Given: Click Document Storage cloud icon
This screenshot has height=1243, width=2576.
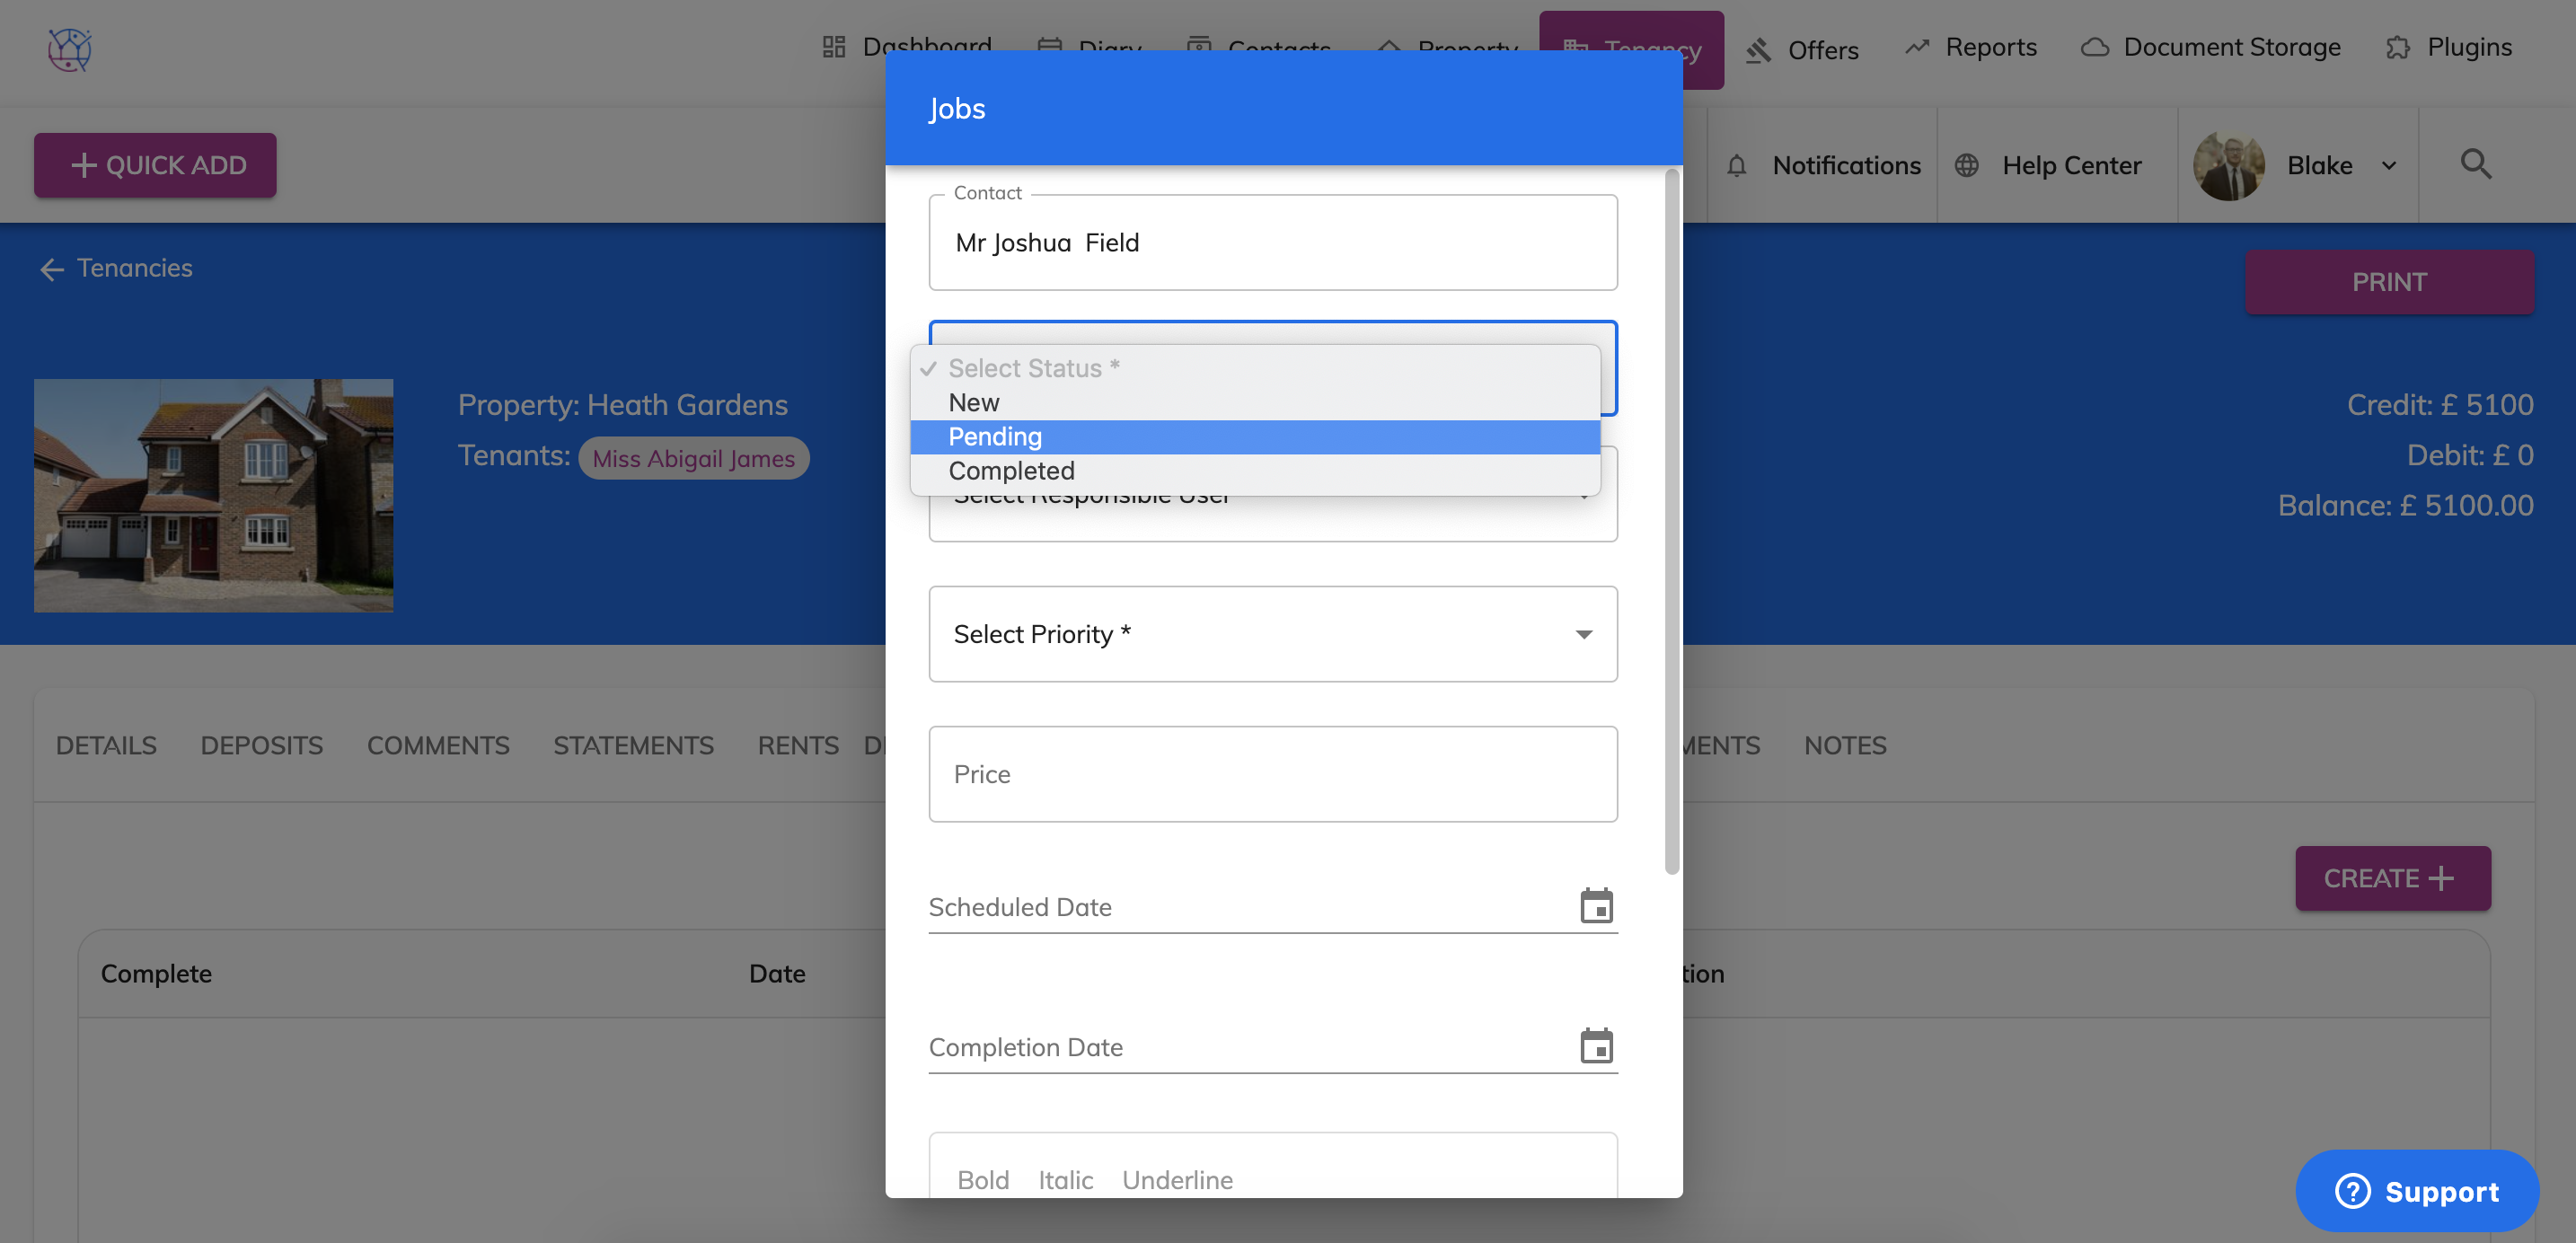Looking at the screenshot, I should point(2094,48).
